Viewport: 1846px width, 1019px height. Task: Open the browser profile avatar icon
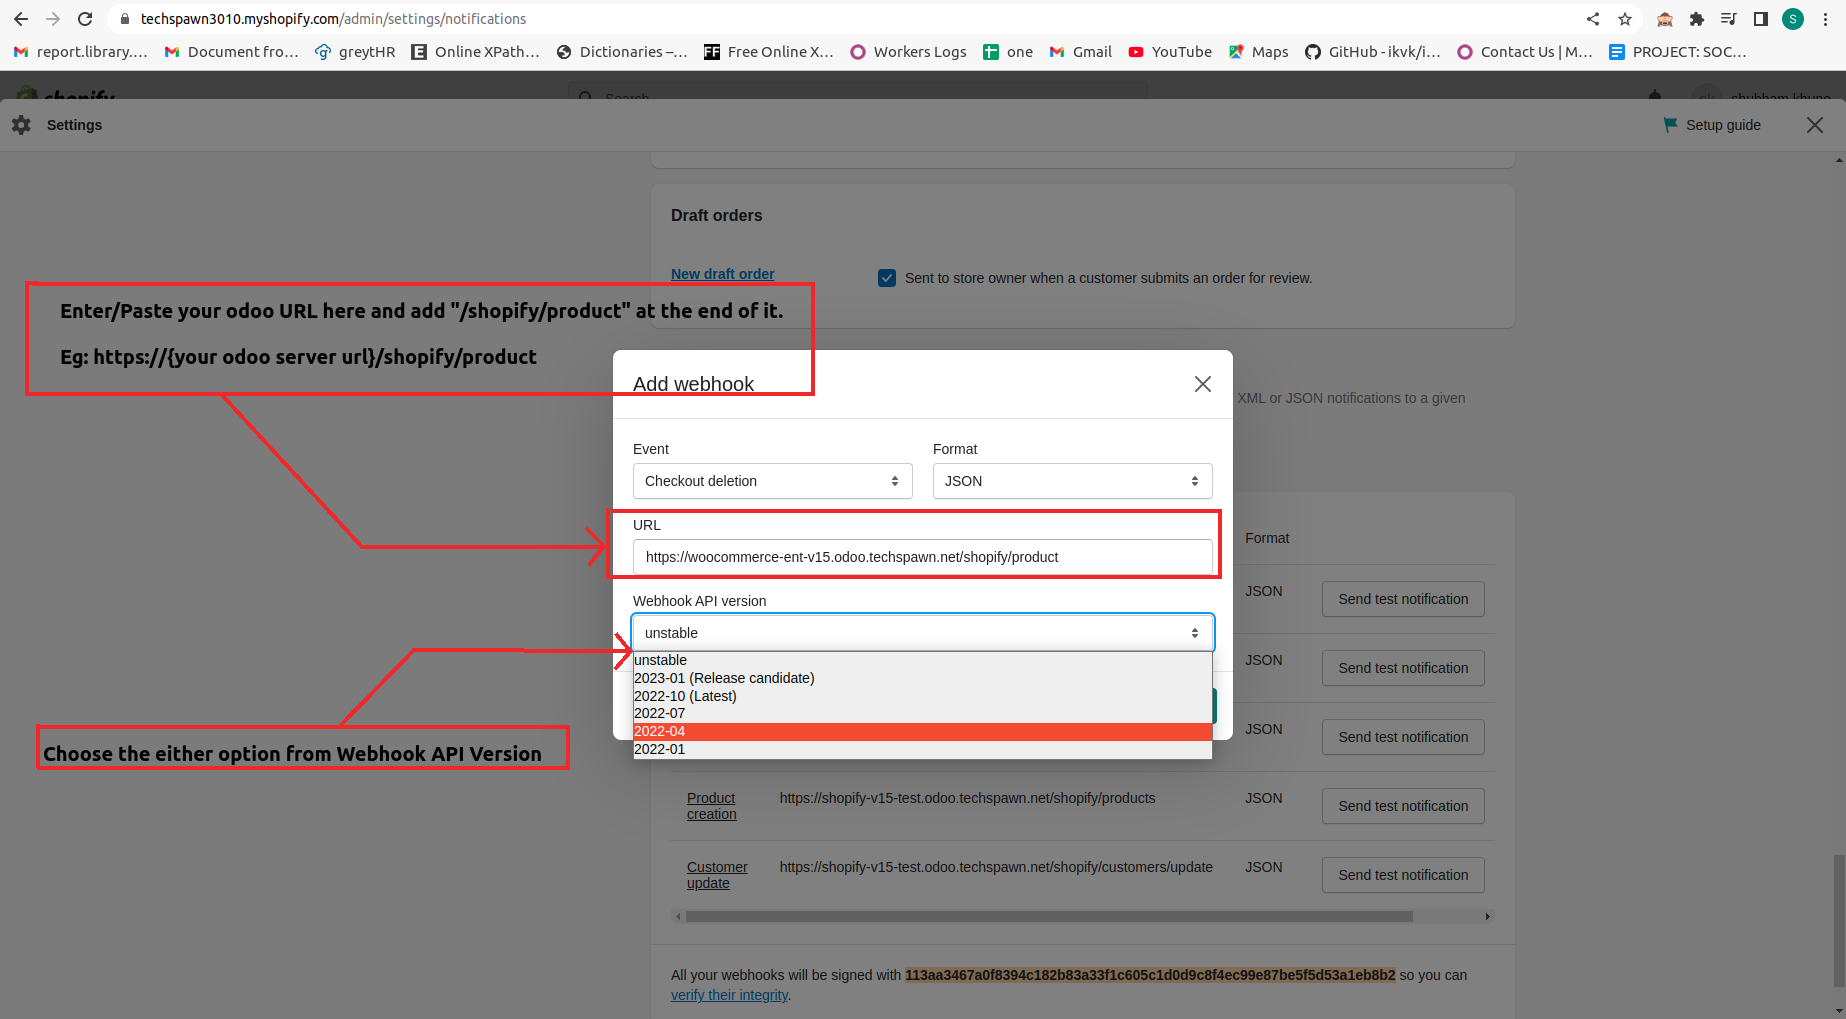coord(1792,18)
